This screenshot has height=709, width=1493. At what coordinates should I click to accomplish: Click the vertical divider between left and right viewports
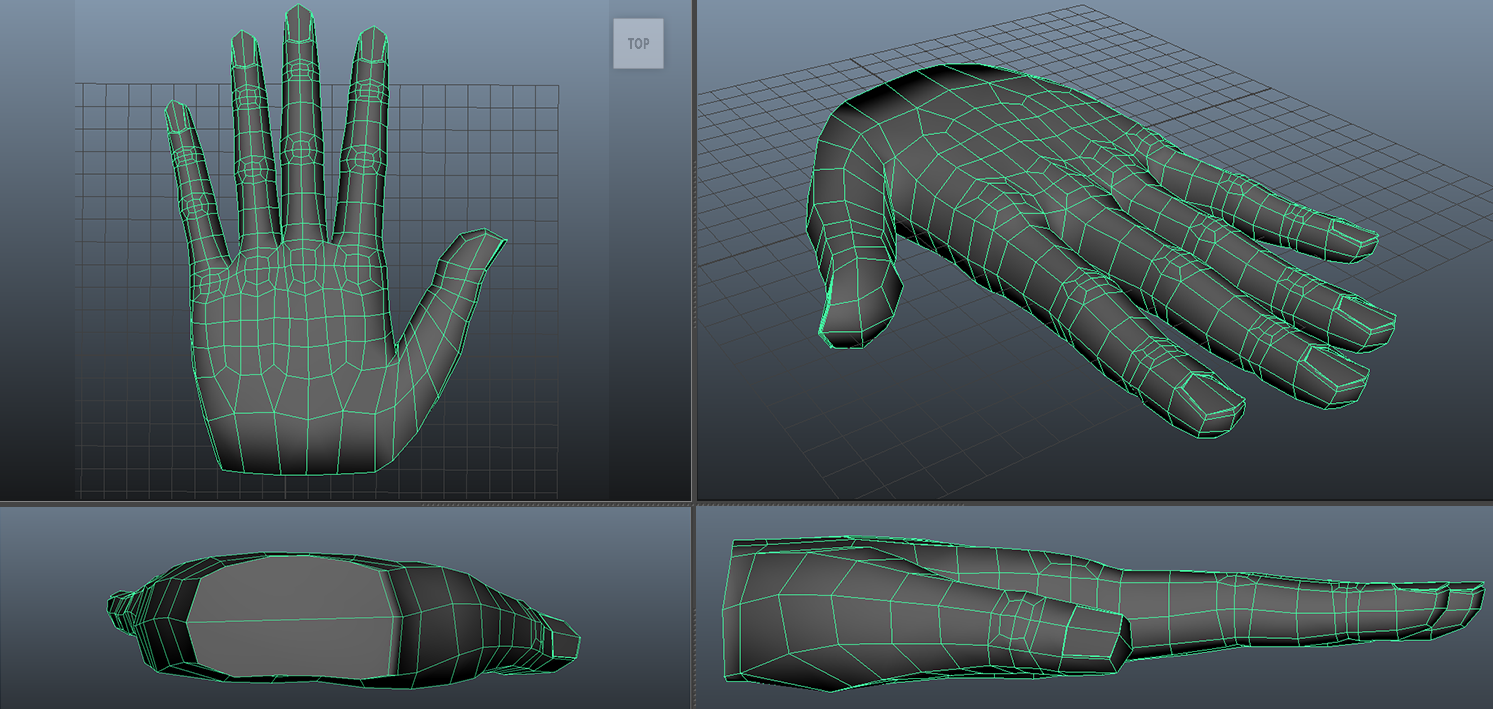pos(693,250)
